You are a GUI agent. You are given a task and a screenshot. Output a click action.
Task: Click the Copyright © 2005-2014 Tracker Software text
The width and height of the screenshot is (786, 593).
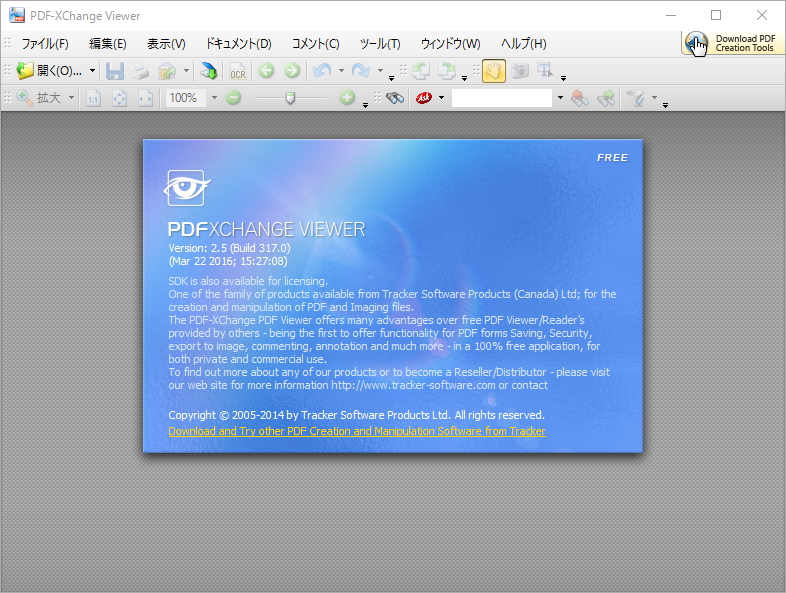[356, 415]
